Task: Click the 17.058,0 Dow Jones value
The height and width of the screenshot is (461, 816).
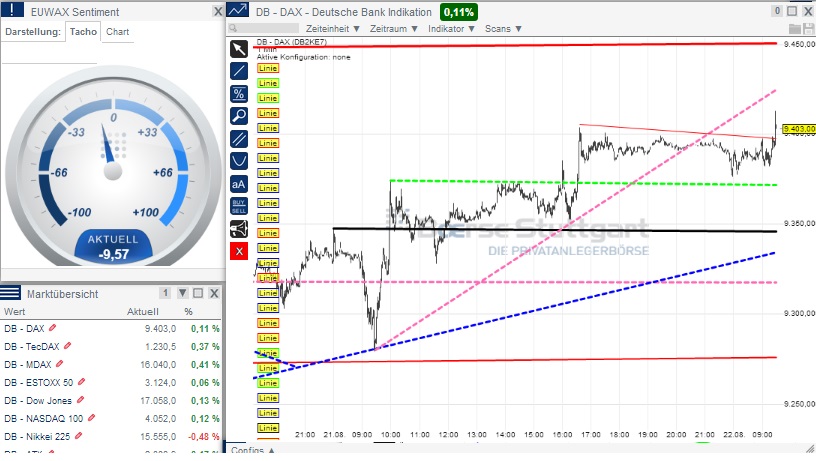Action: click(158, 401)
